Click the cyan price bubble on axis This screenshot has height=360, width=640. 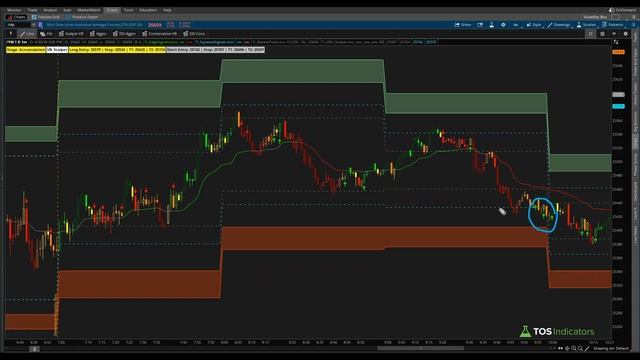(x=618, y=107)
